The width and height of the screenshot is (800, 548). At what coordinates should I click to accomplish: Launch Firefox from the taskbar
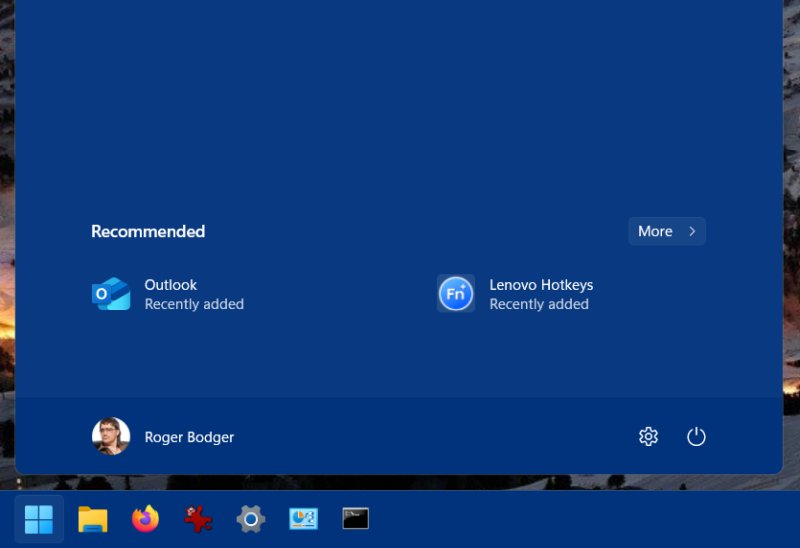(x=145, y=519)
